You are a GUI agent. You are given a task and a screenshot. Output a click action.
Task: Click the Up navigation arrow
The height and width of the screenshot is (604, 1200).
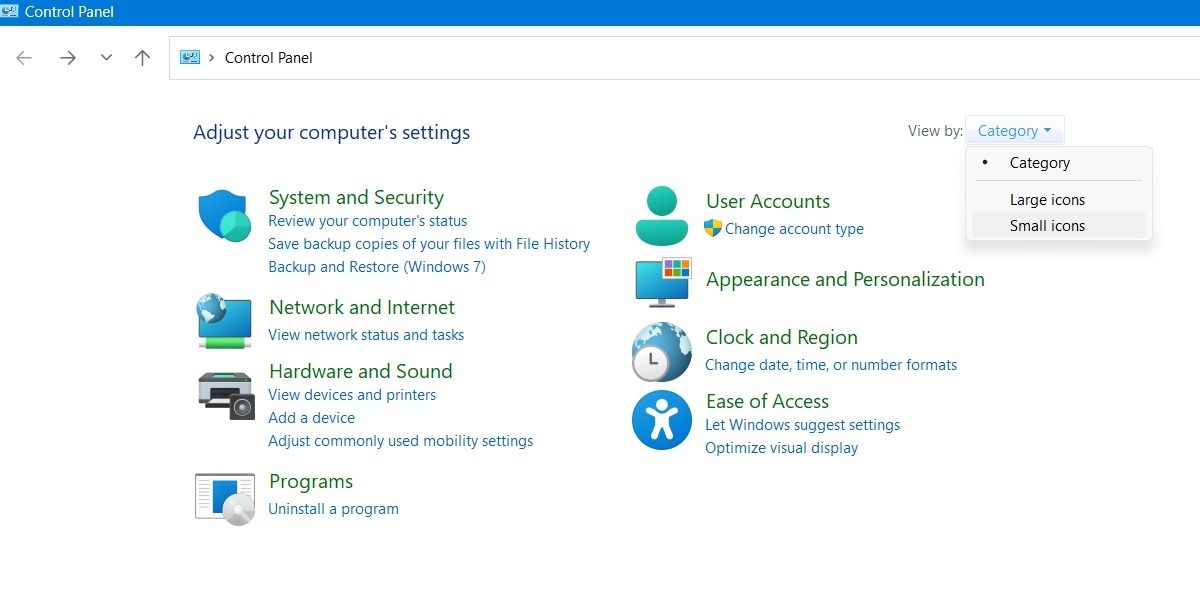point(142,57)
